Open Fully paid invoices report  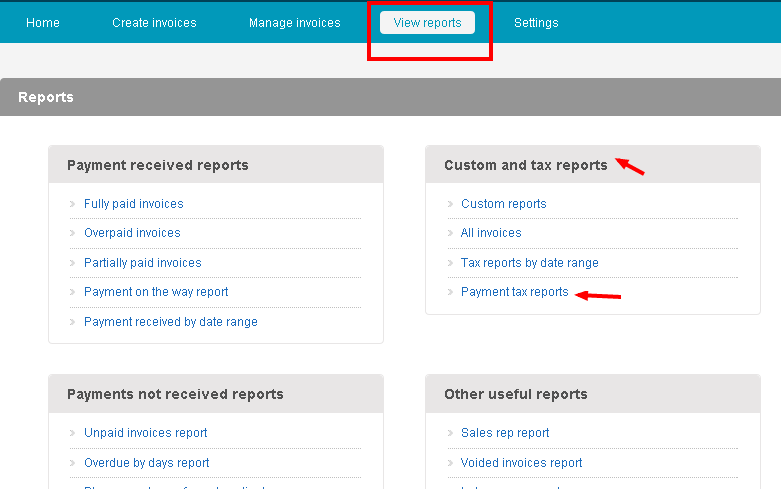click(x=133, y=204)
